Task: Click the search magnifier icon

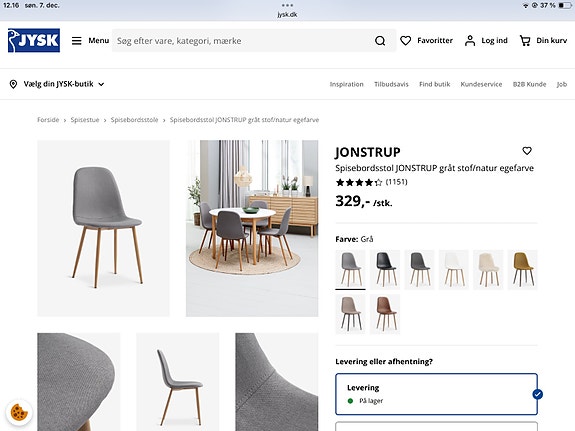Action: click(x=380, y=41)
